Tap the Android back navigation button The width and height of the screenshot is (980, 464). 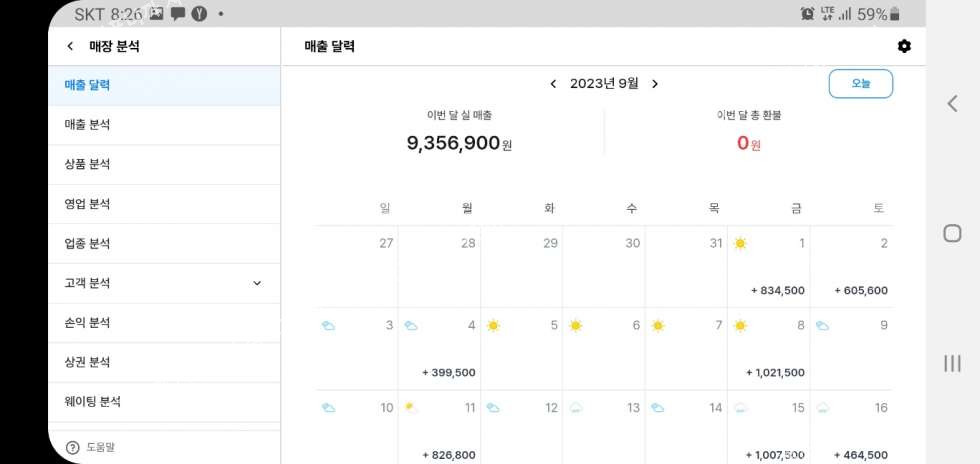(x=952, y=104)
